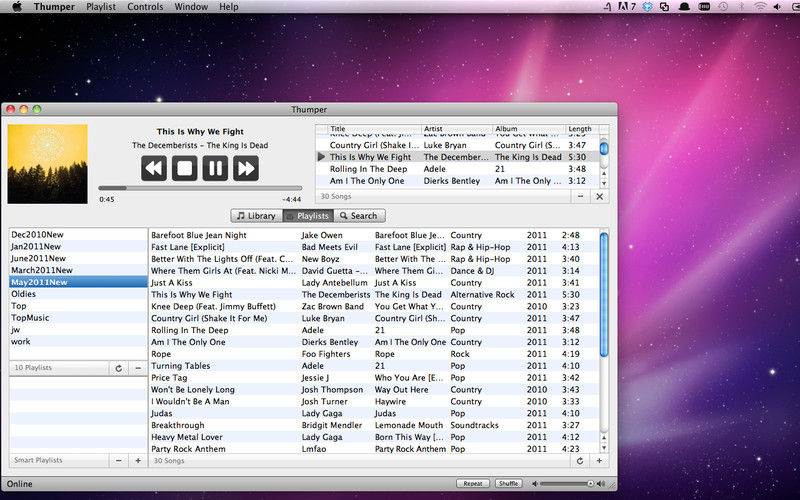Add a smart playlist with plus button
This screenshot has width=800, height=500.
pos(138,460)
